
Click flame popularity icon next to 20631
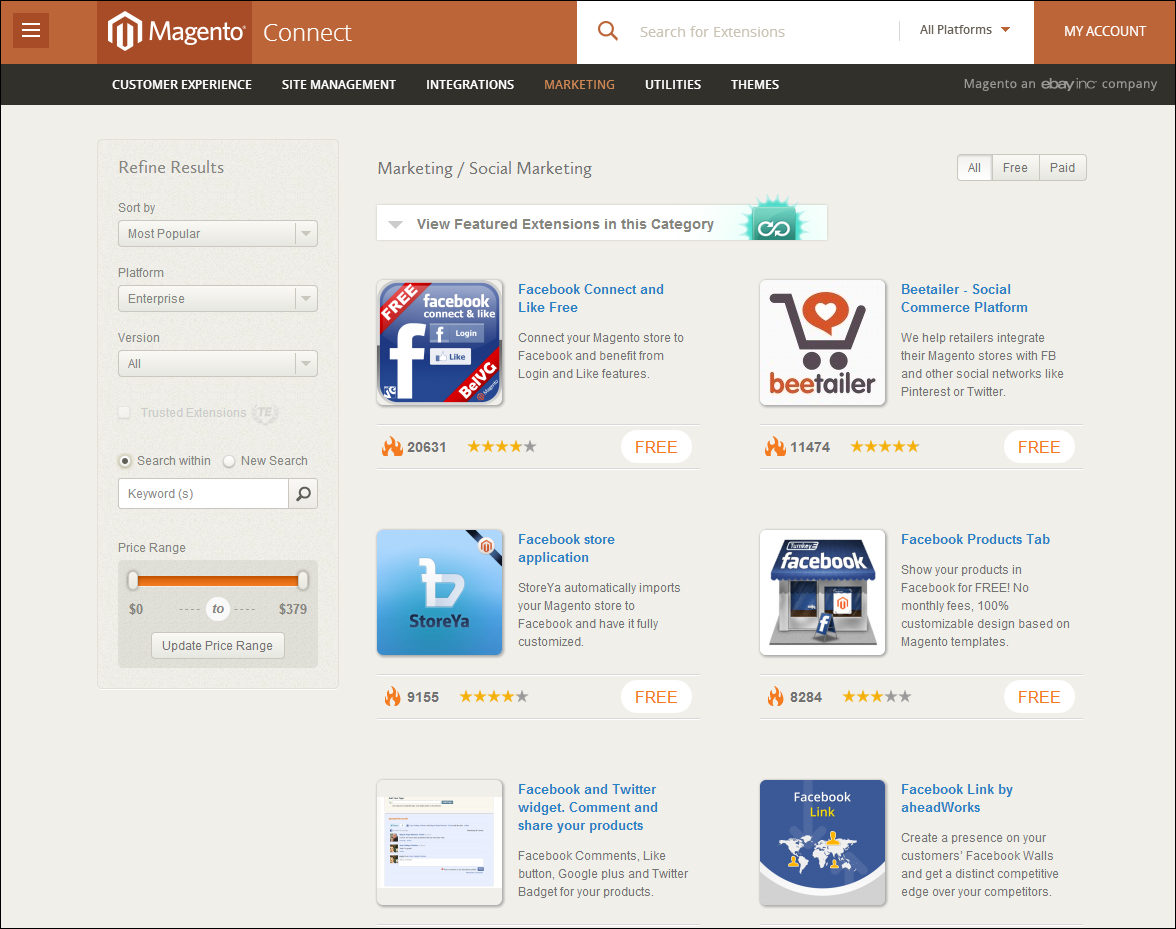pos(392,447)
